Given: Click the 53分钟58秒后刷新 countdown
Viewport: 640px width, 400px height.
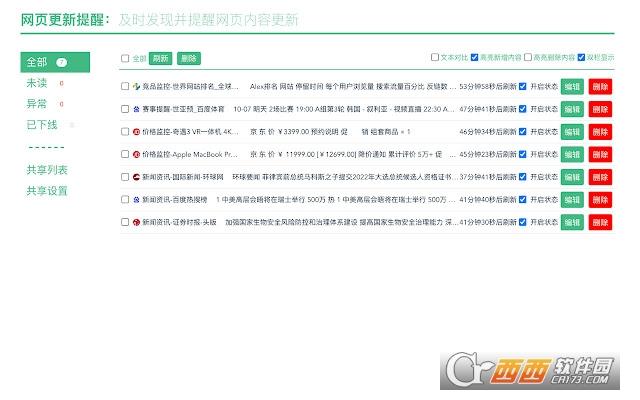Looking at the screenshot, I should (x=488, y=87).
